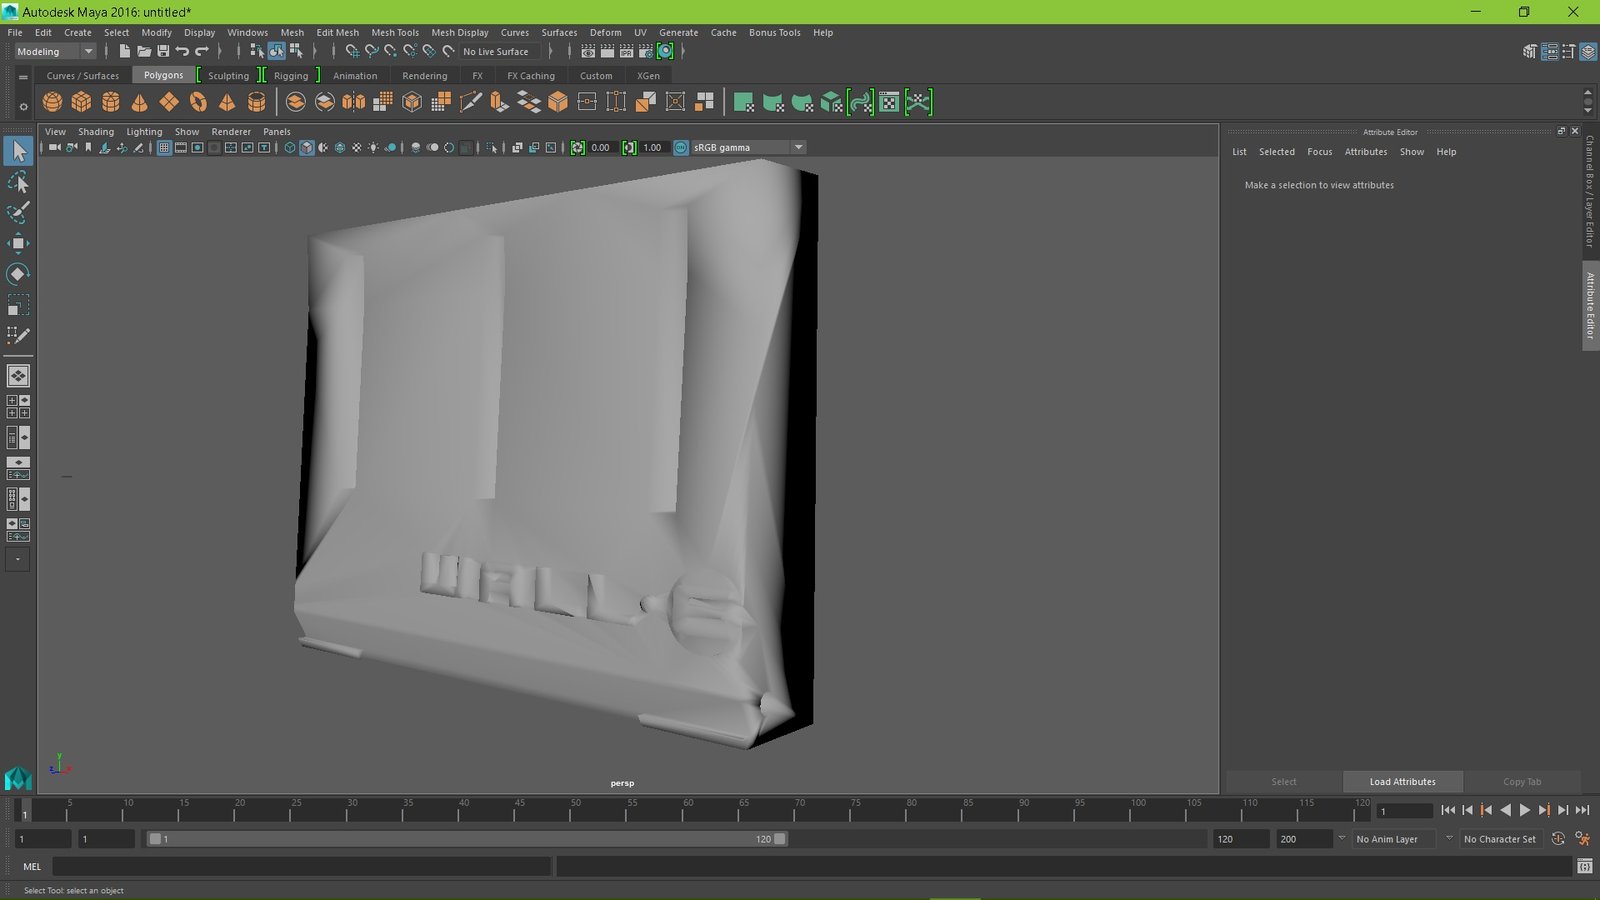Open Render Settings clapperboard icon
Image resolution: width=1600 pixels, height=900 pixels.
click(x=645, y=51)
